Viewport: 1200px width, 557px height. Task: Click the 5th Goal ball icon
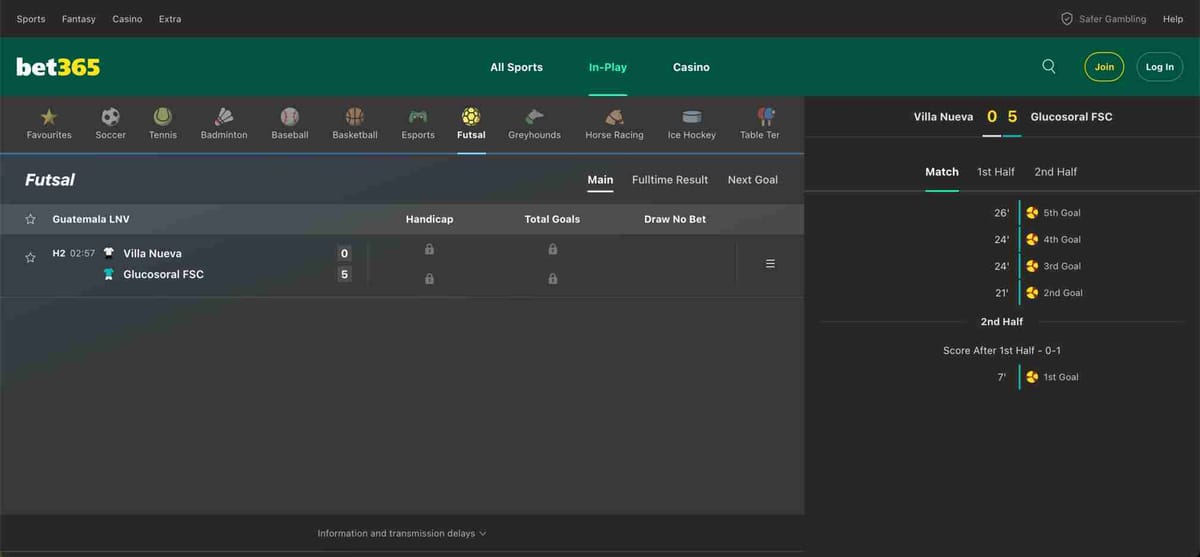[1032, 213]
